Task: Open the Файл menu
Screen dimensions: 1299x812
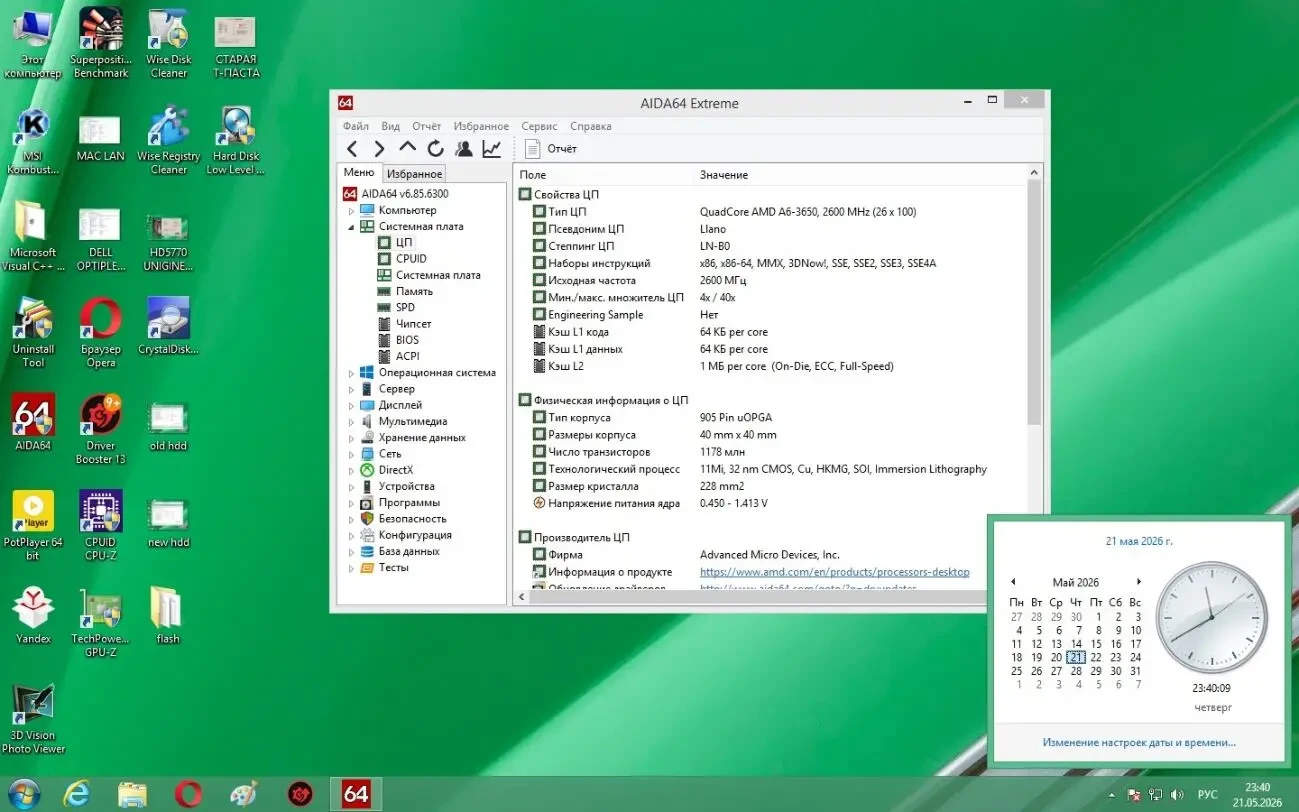Action: click(355, 126)
